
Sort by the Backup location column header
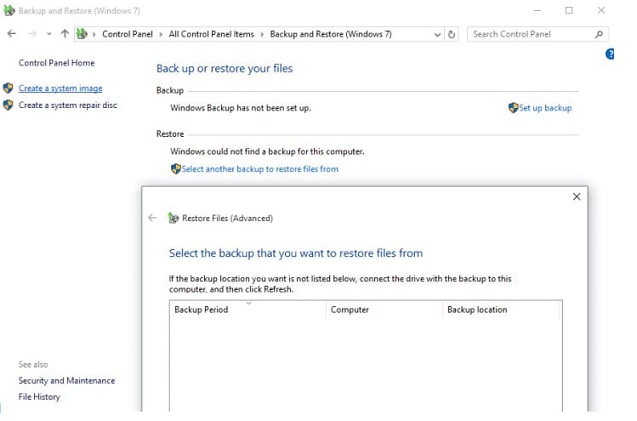pyautogui.click(x=501, y=310)
